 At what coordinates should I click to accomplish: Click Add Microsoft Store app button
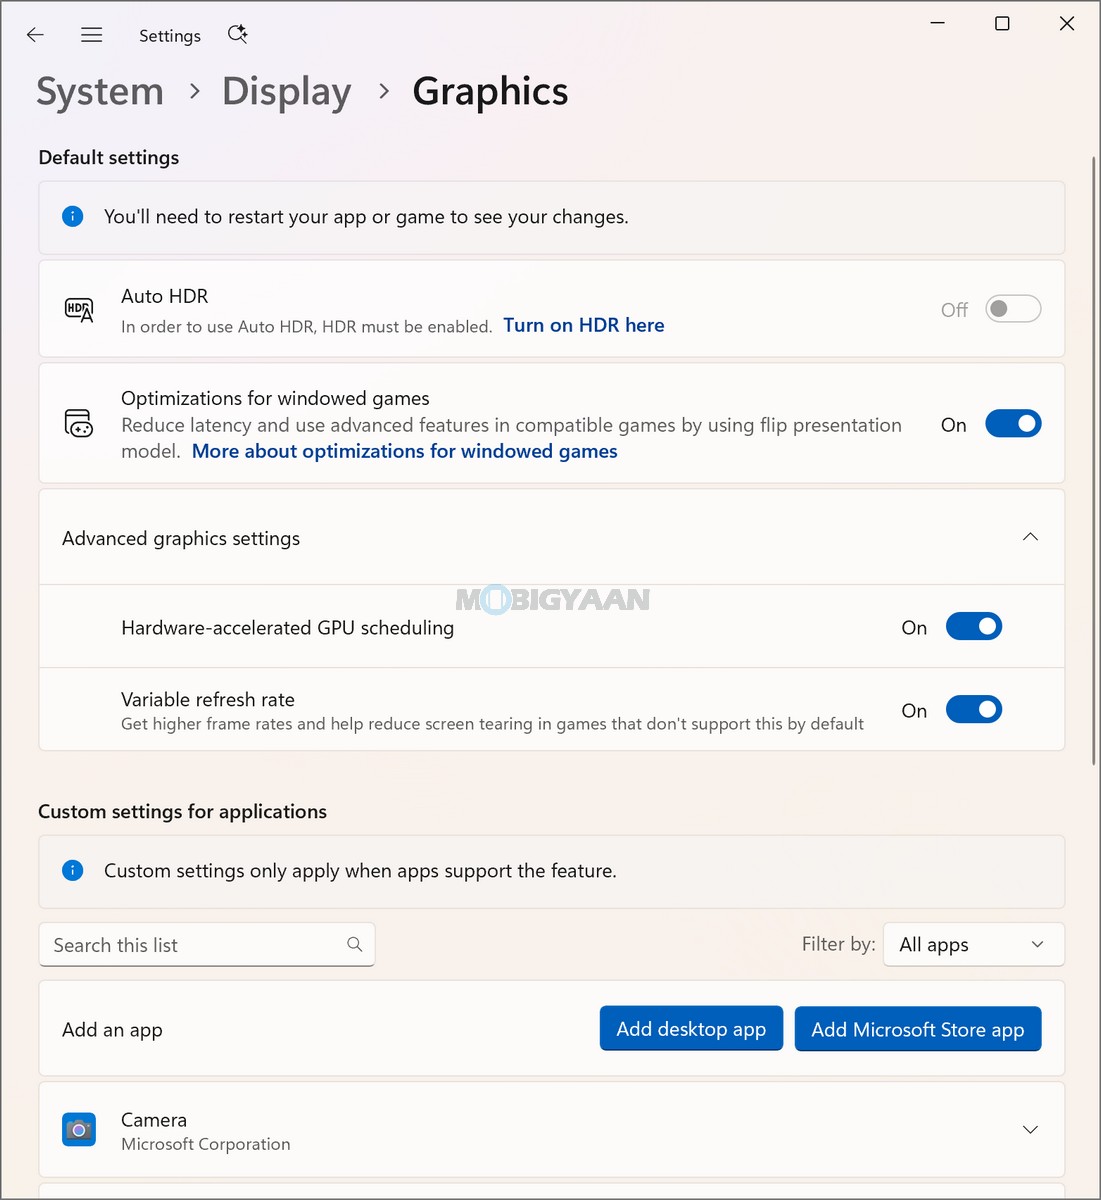click(918, 1029)
